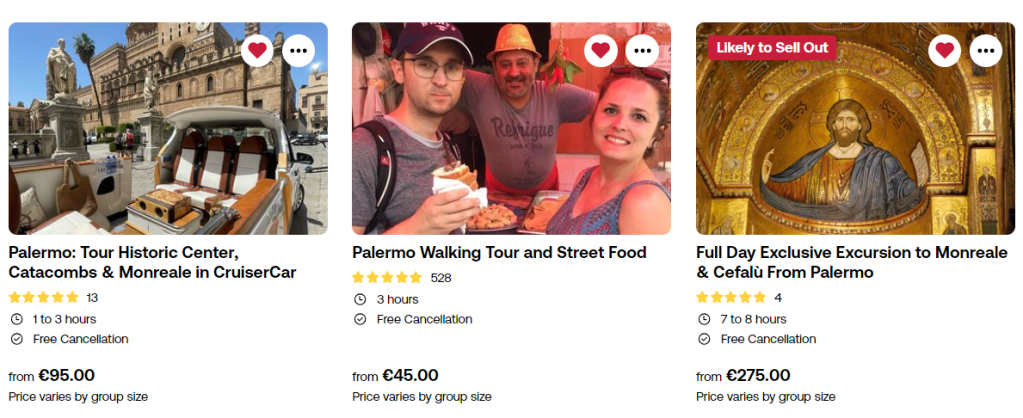1023x418 pixels.
Task: Click the star rating with 13 reviews
Action: click(43, 297)
